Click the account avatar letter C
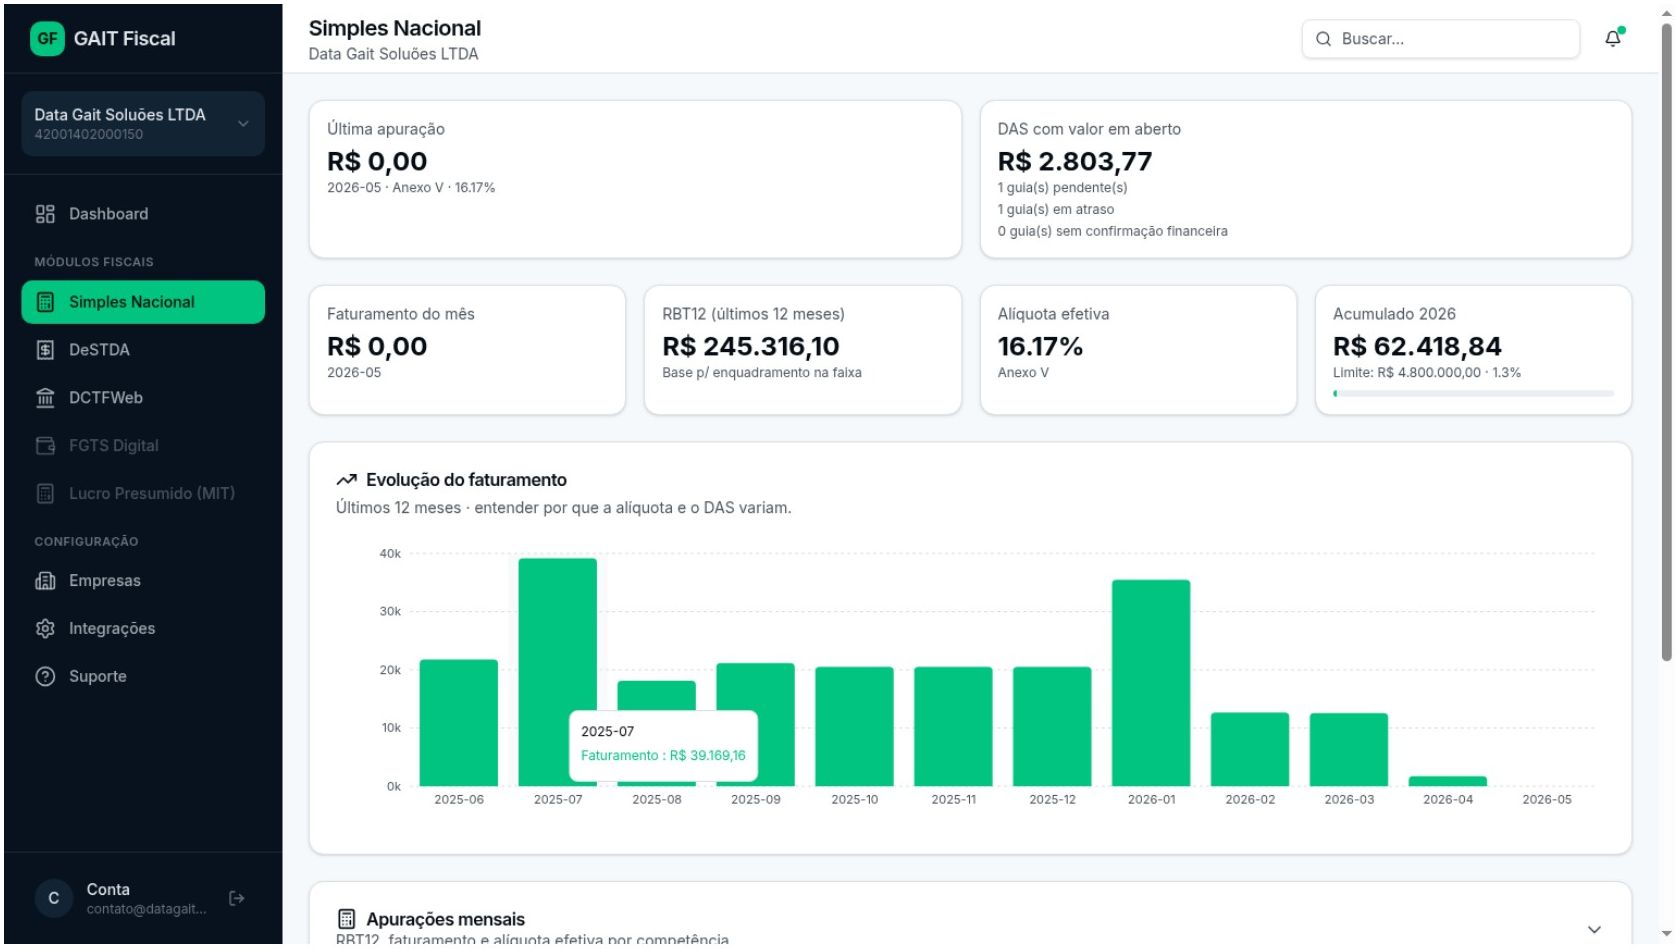Image resolution: width=1675 pixels, height=950 pixels. coord(54,899)
